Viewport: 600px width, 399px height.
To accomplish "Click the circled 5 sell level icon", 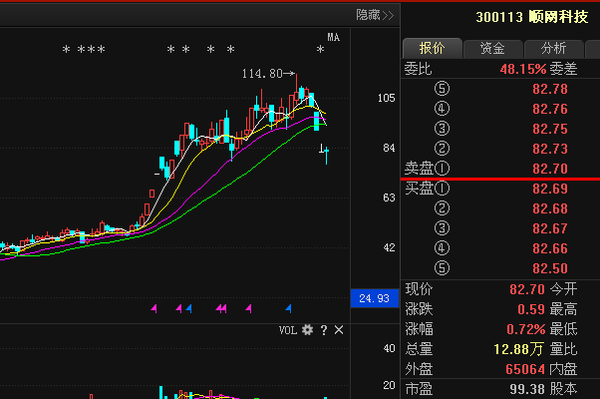I will pos(442,89).
